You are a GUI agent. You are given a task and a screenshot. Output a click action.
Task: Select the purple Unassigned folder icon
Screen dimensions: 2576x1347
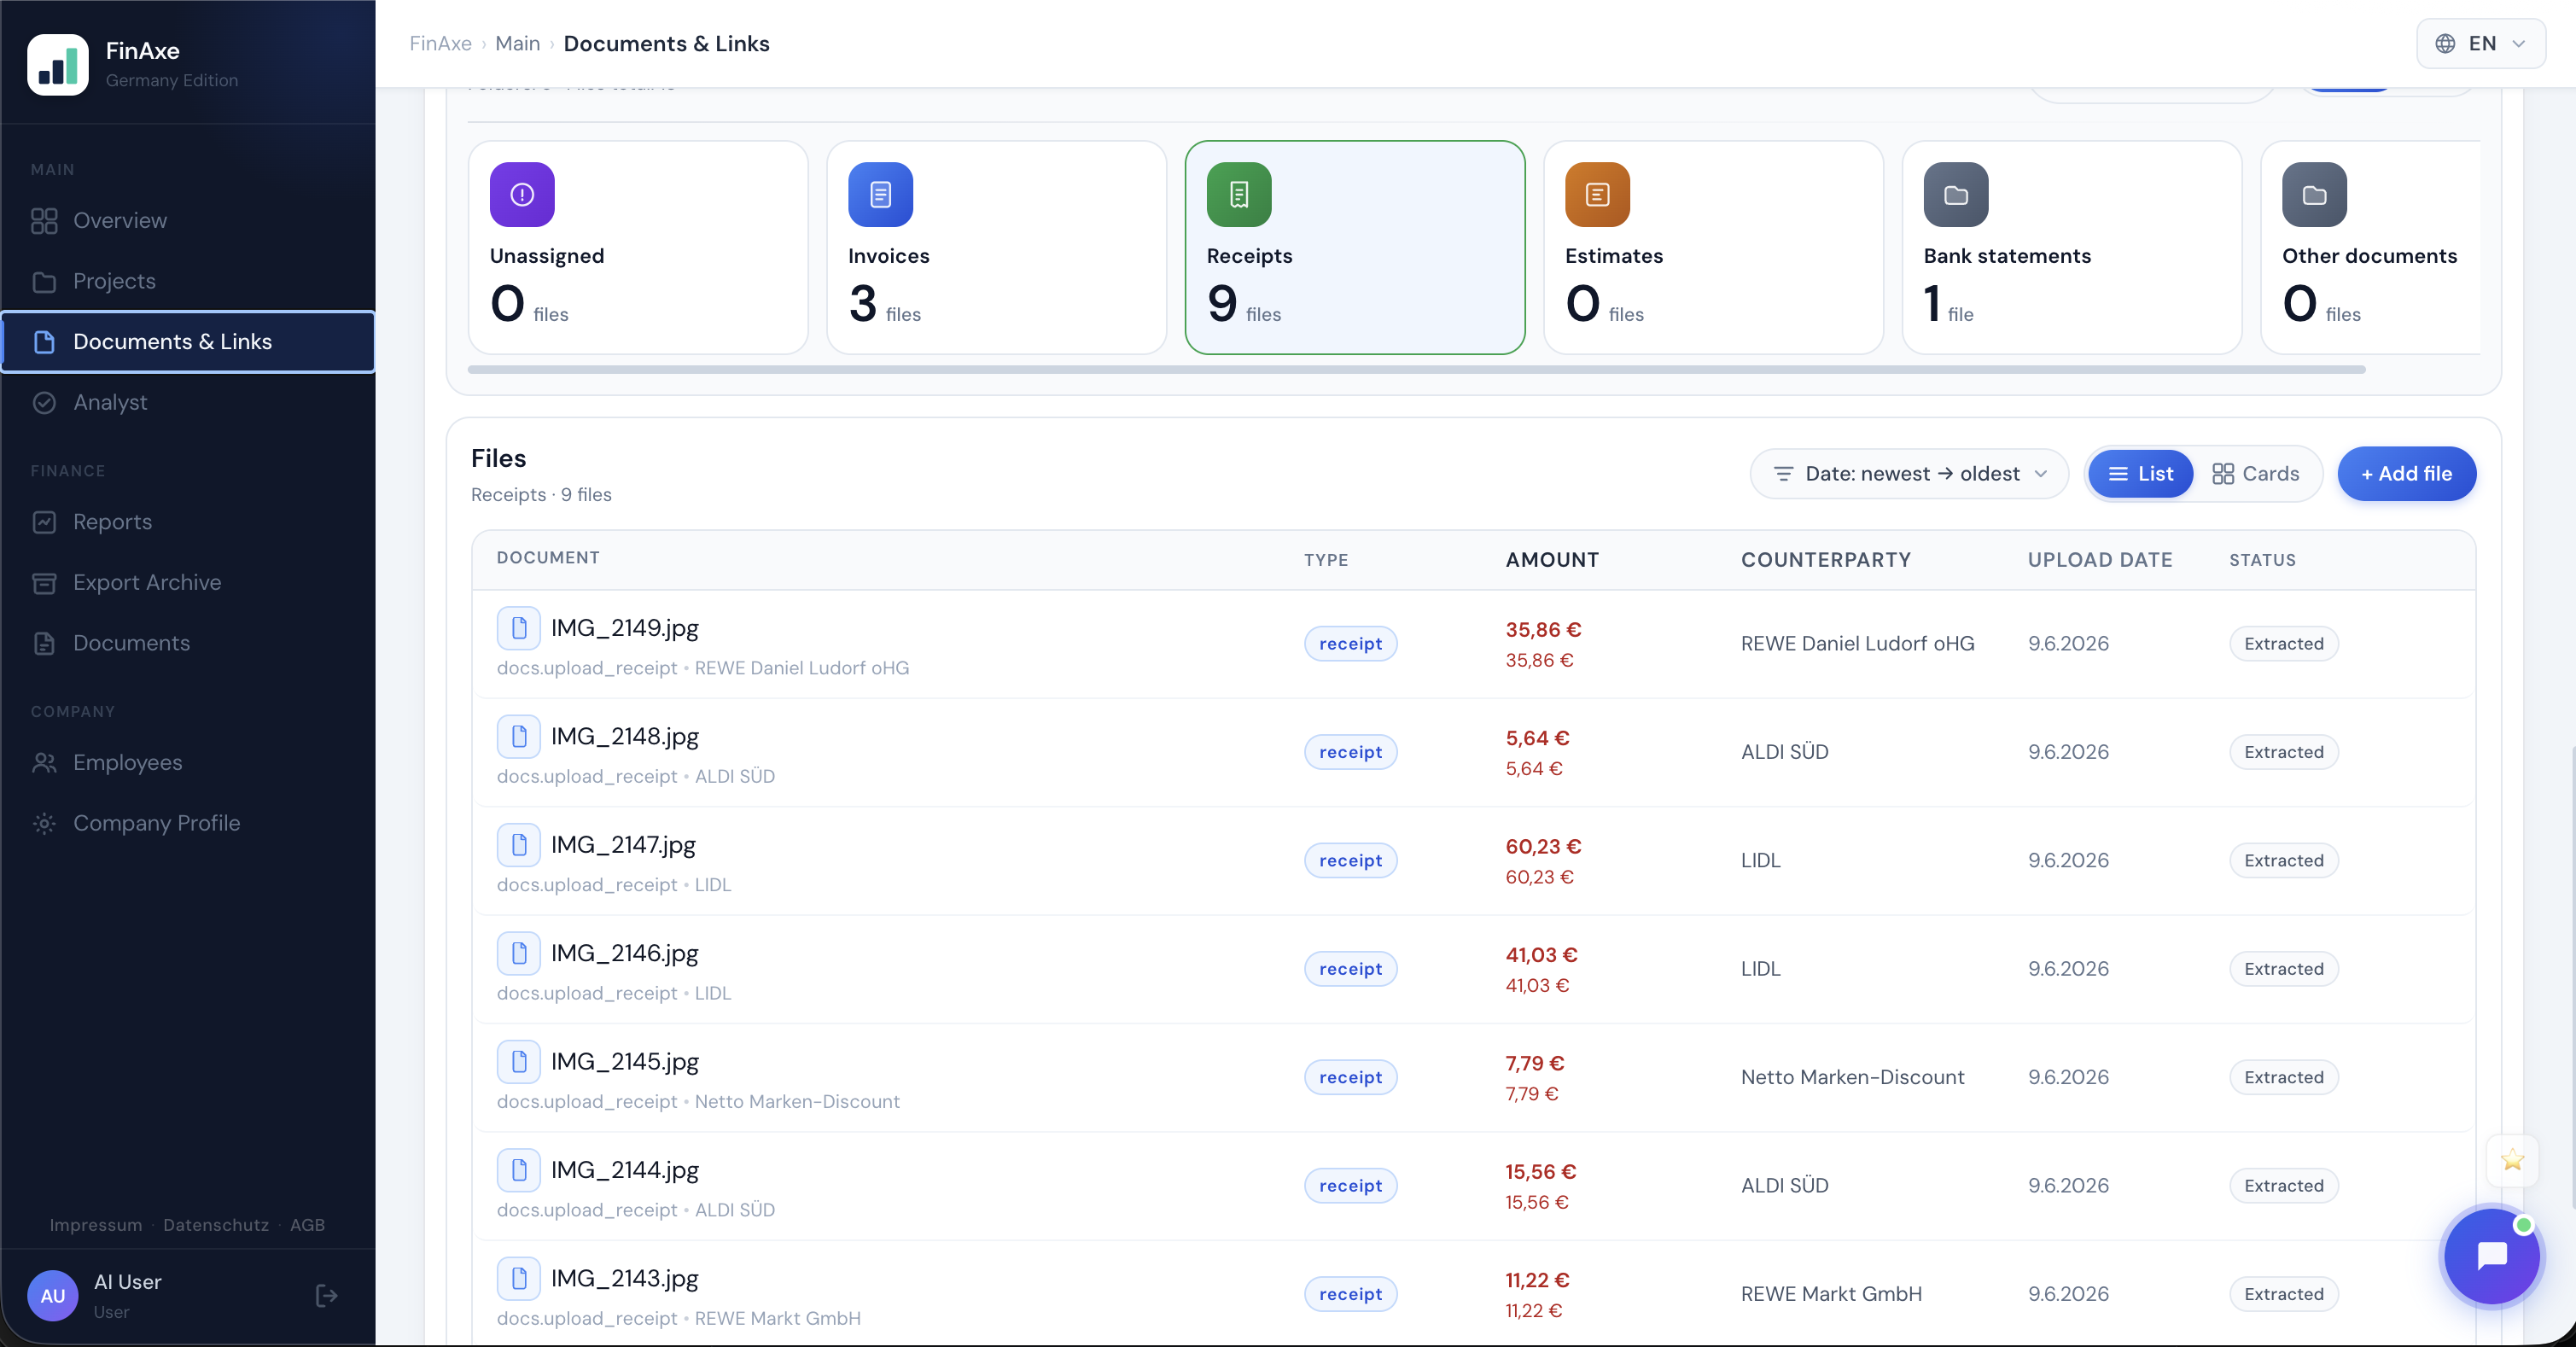pos(522,194)
